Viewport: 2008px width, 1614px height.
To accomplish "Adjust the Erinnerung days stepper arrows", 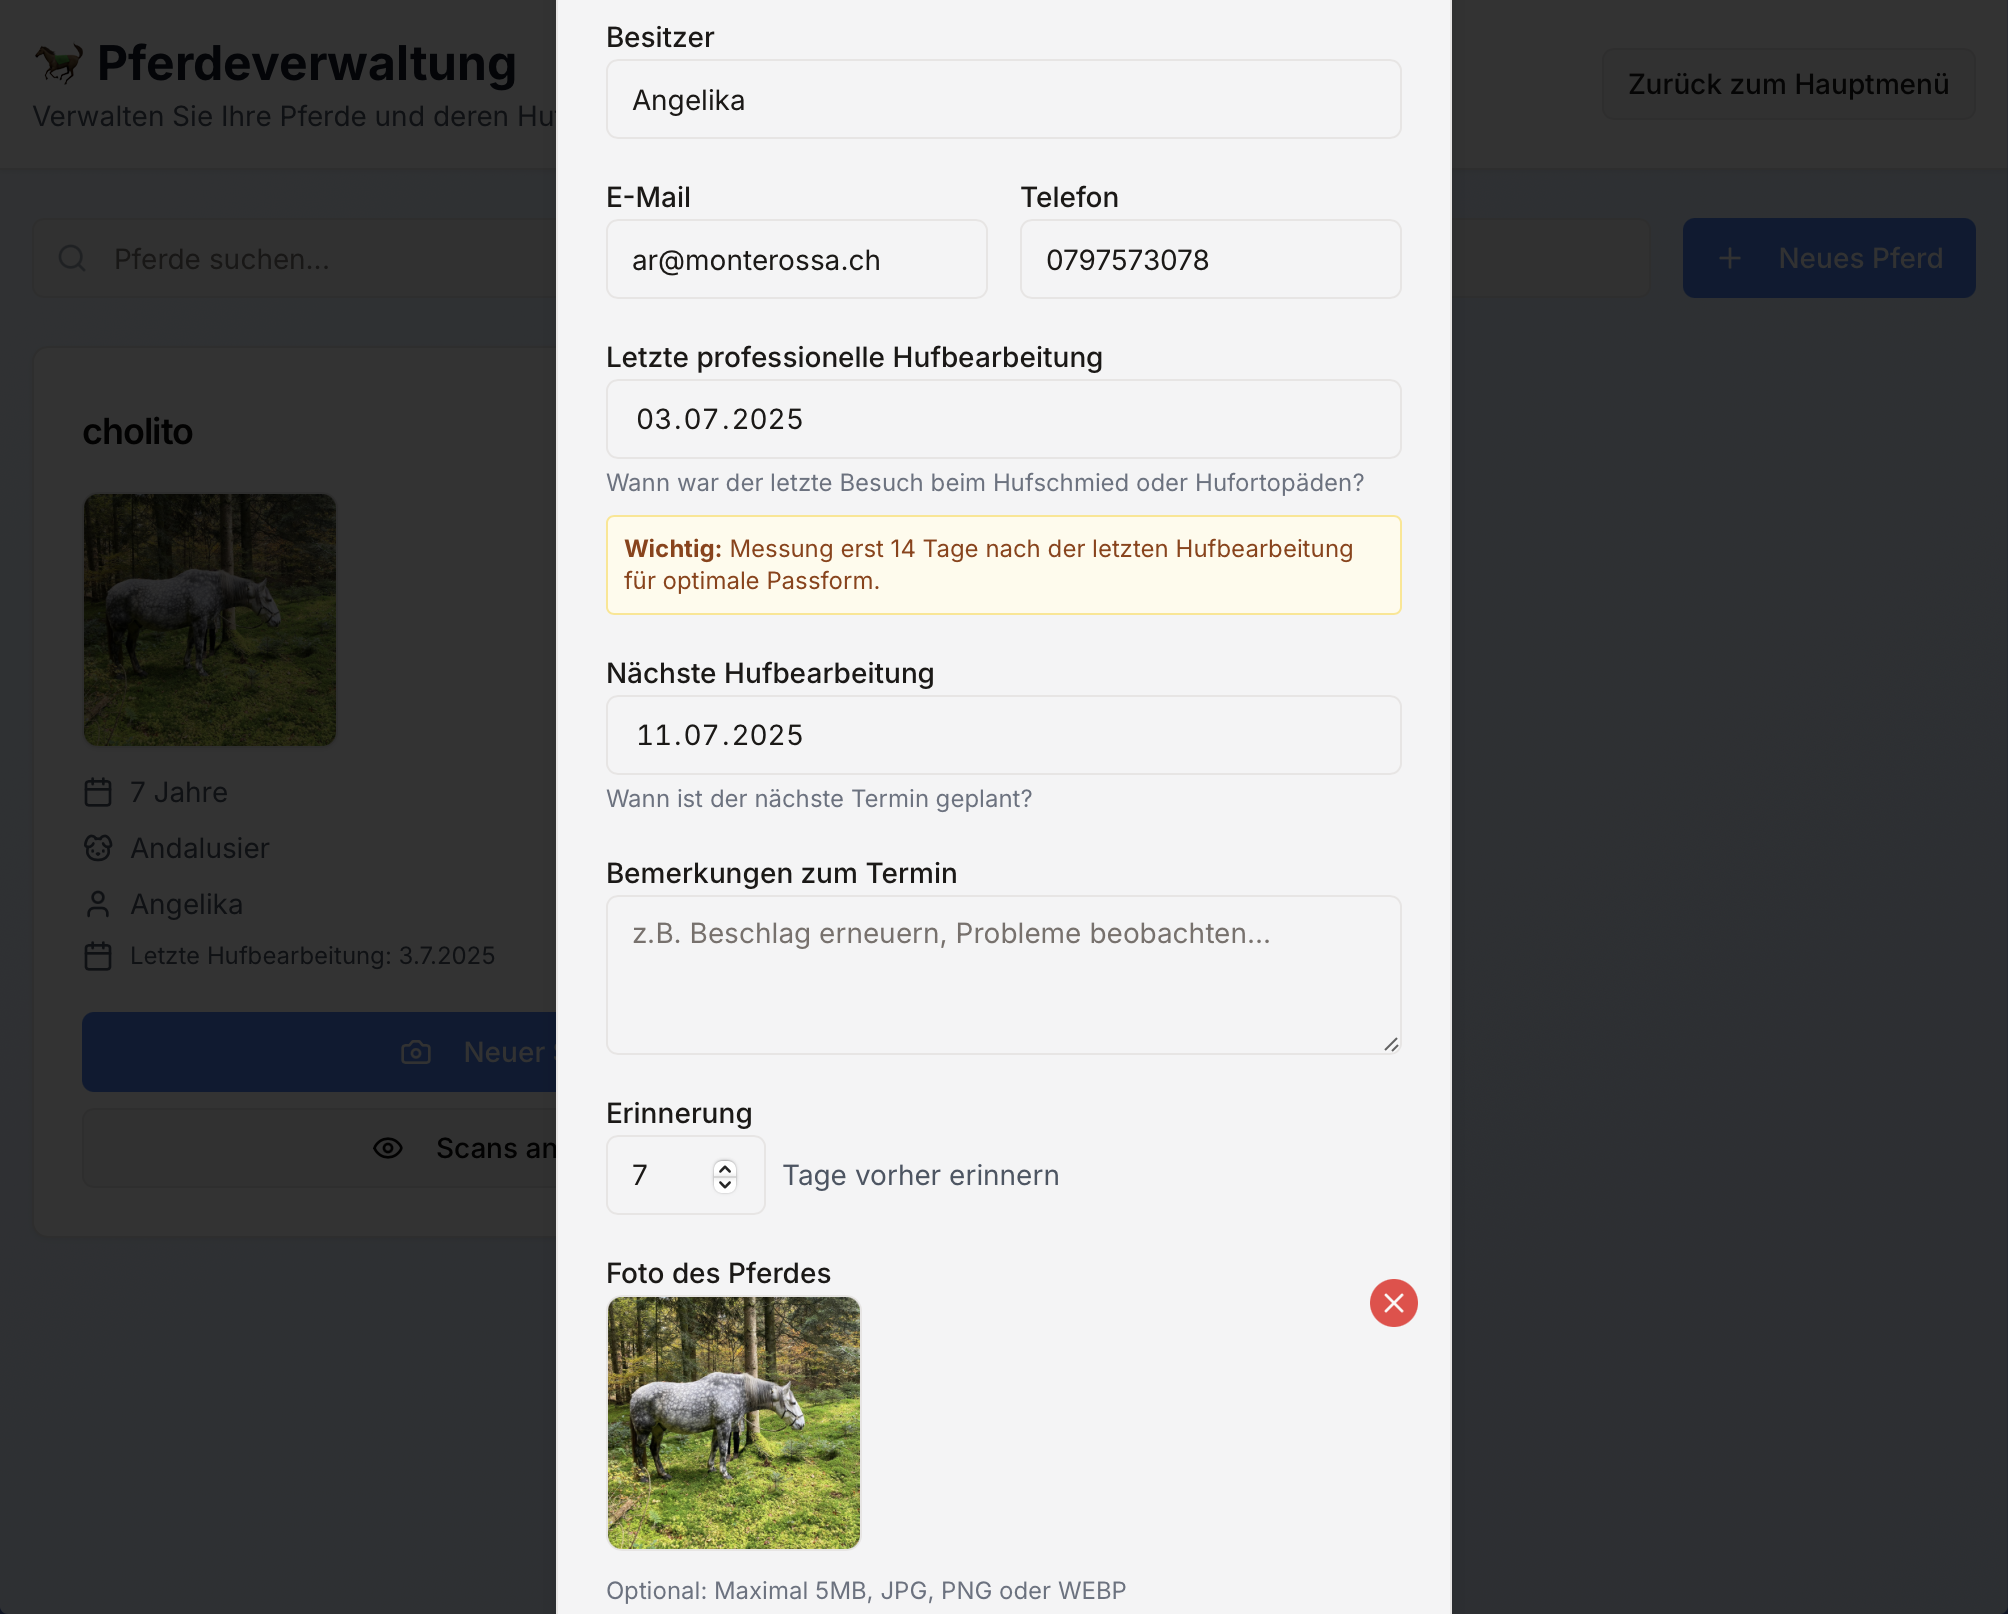I will point(725,1175).
